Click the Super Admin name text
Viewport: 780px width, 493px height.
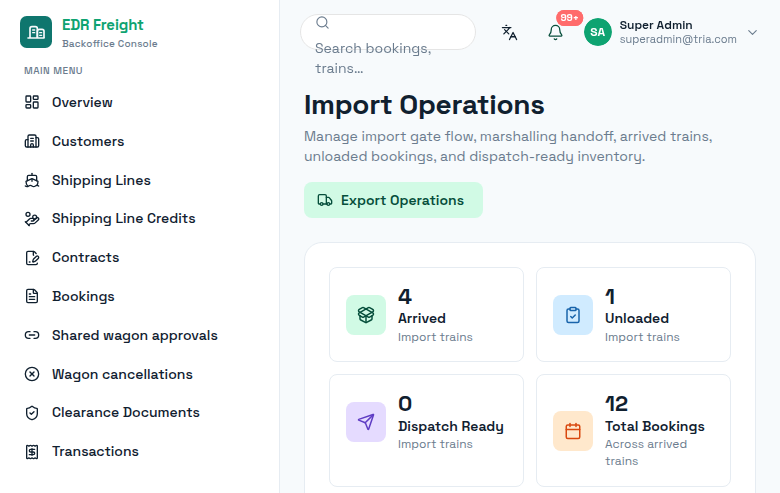[656, 25]
